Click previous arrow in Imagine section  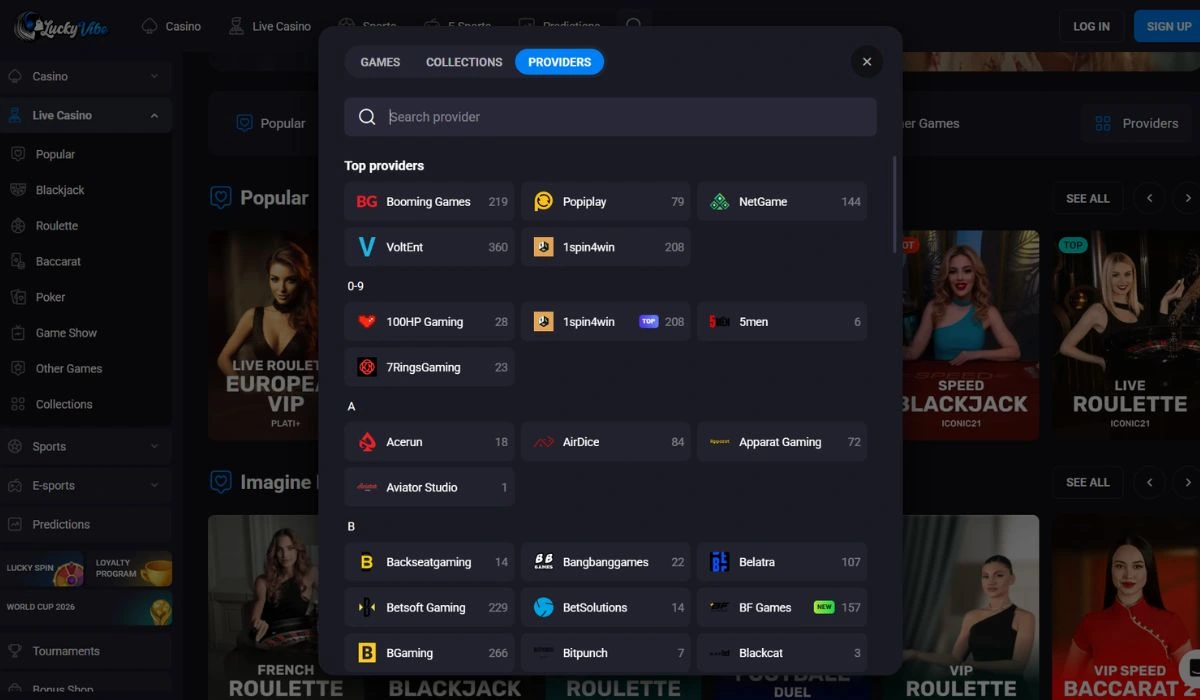coord(1150,482)
